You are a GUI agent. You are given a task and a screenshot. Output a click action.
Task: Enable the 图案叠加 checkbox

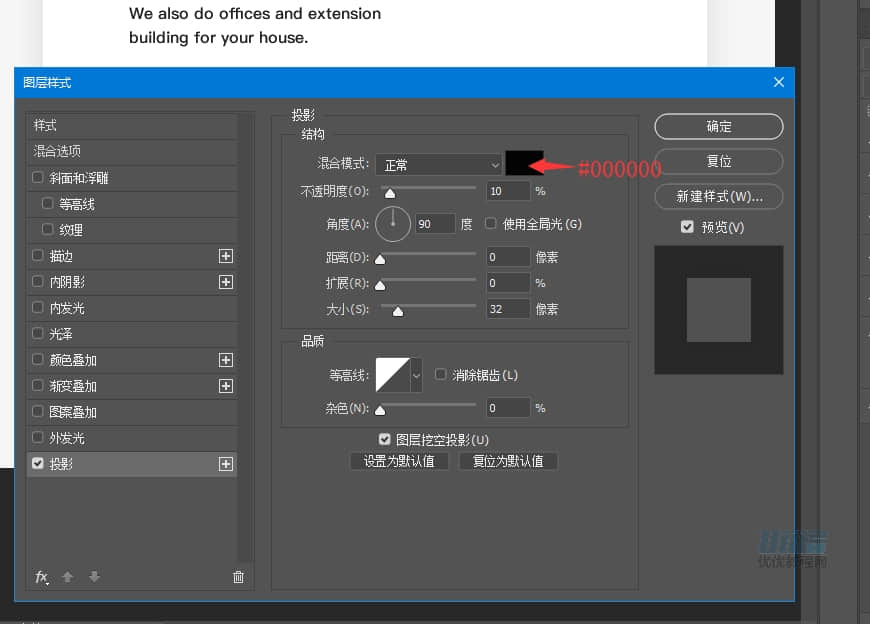[x=38, y=412]
